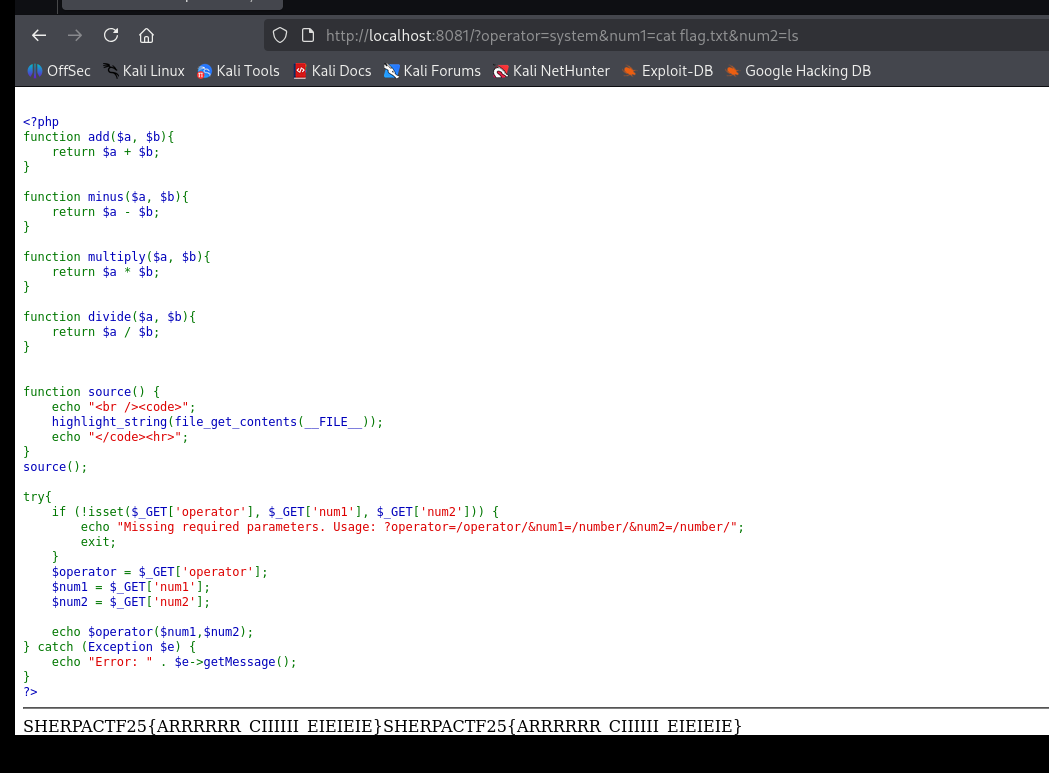Reload the current page
Viewport: 1049px width, 773px height.
tap(111, 36)
